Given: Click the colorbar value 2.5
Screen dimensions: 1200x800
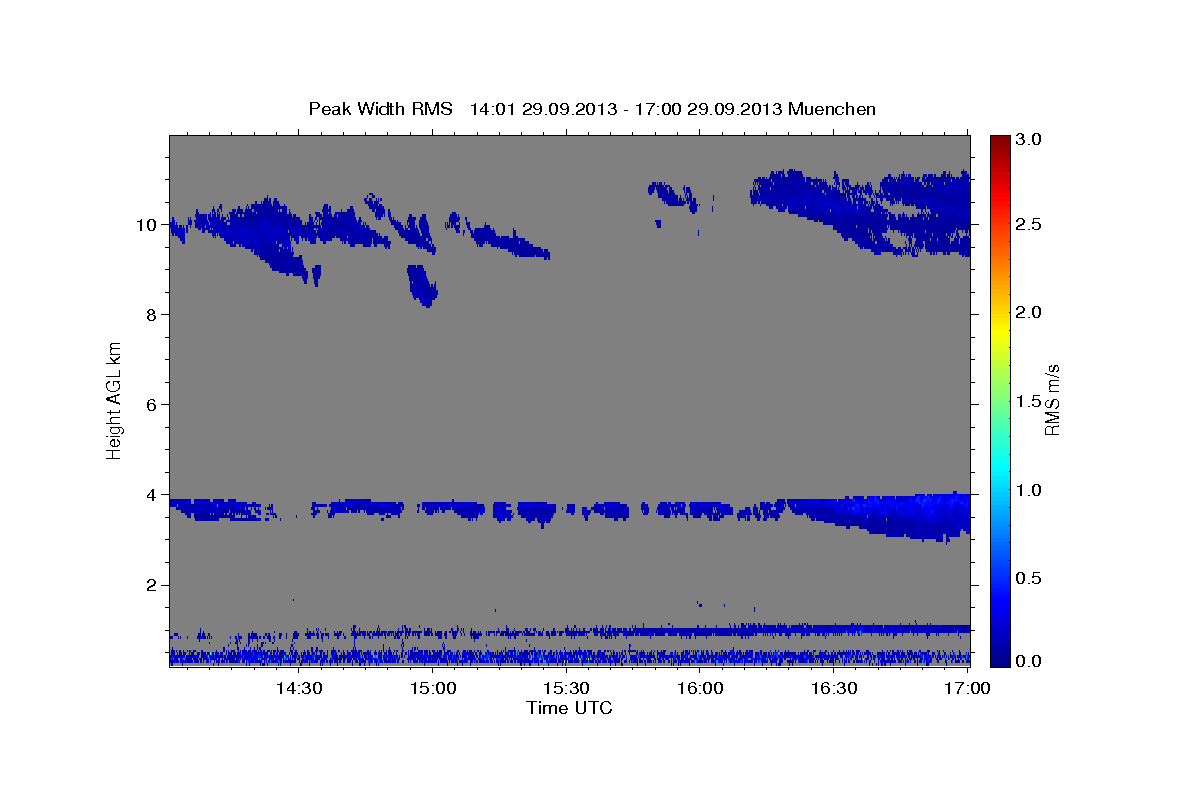Looking at the screenshot, I should (1030, 225).
